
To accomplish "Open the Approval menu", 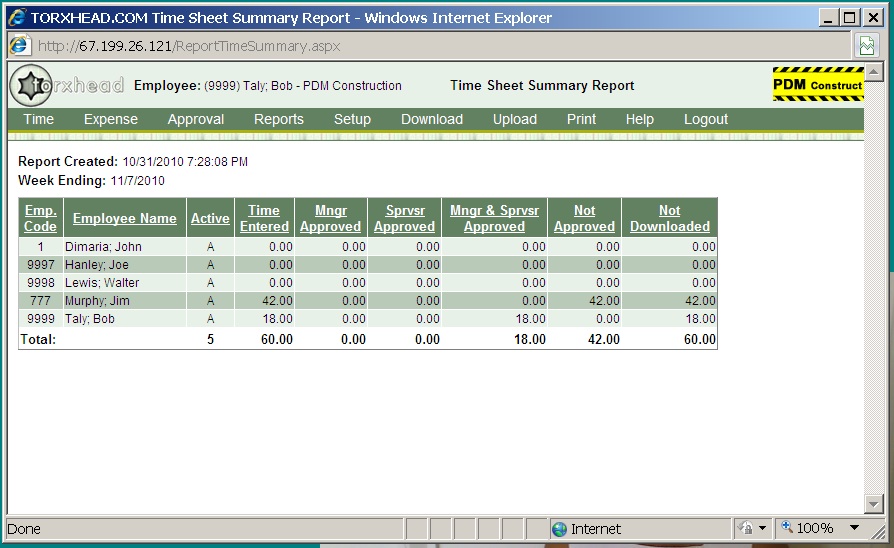I will [x=196, y=119].
